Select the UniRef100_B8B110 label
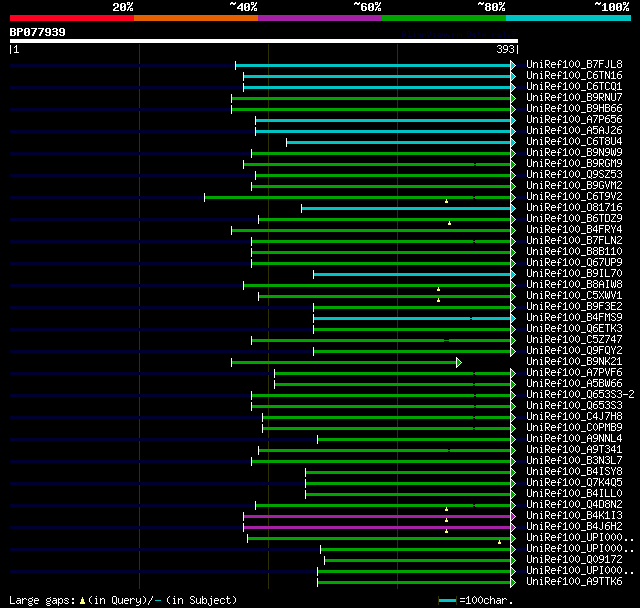The height and width of the screenshot is (608, 640). [574, 252]
